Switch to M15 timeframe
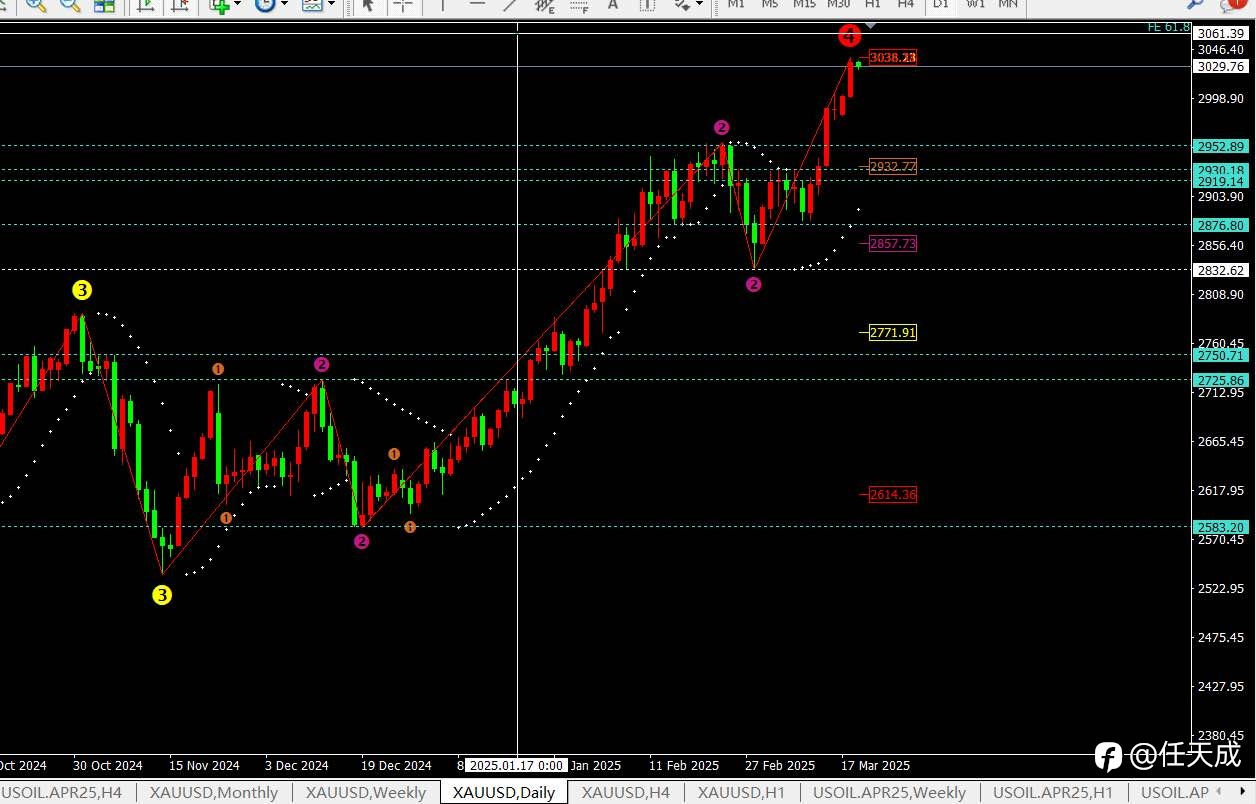 804,4
